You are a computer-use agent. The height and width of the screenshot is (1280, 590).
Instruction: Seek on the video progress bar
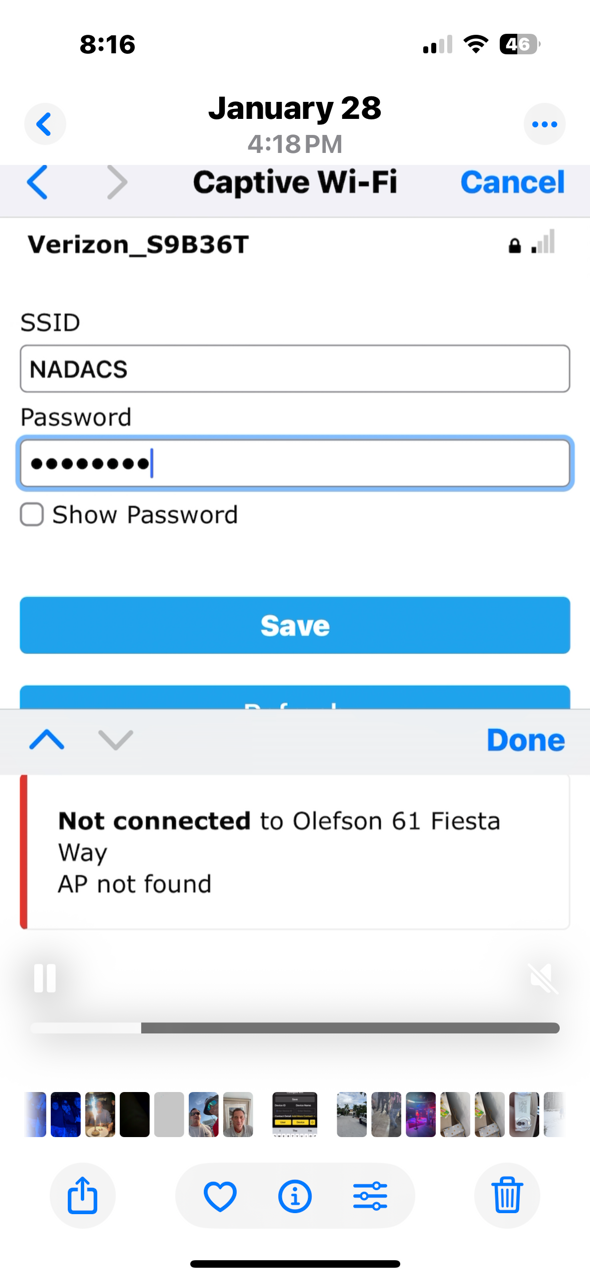tap(295, 1028)
